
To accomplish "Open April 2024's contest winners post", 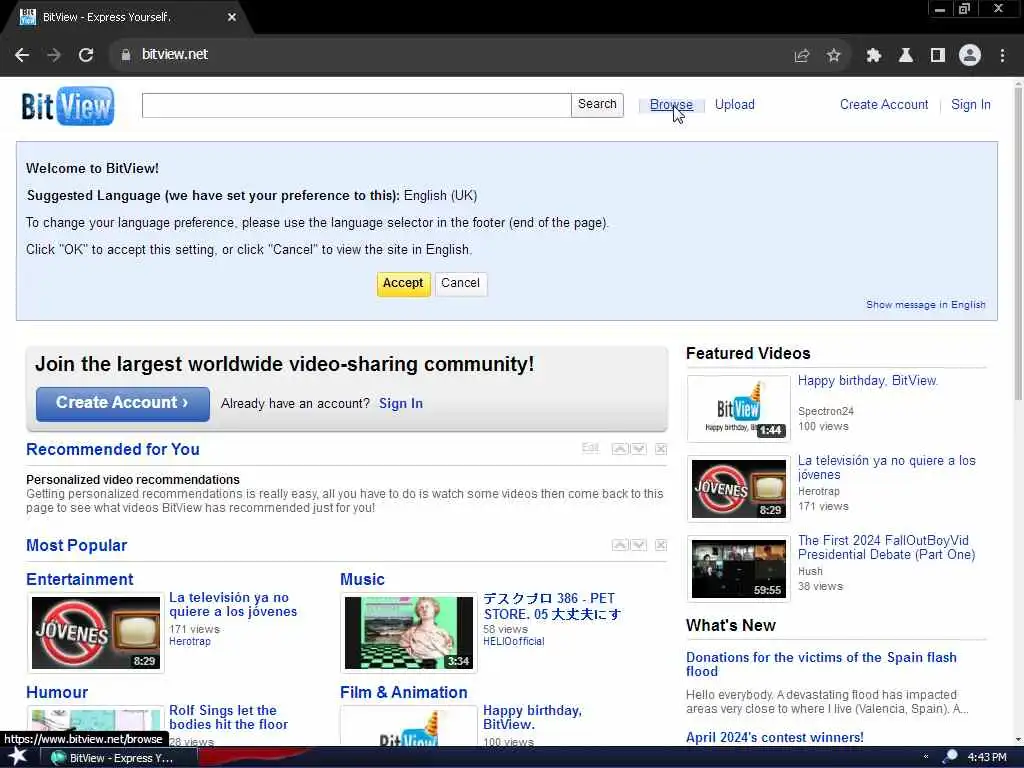I will (775, 737).
